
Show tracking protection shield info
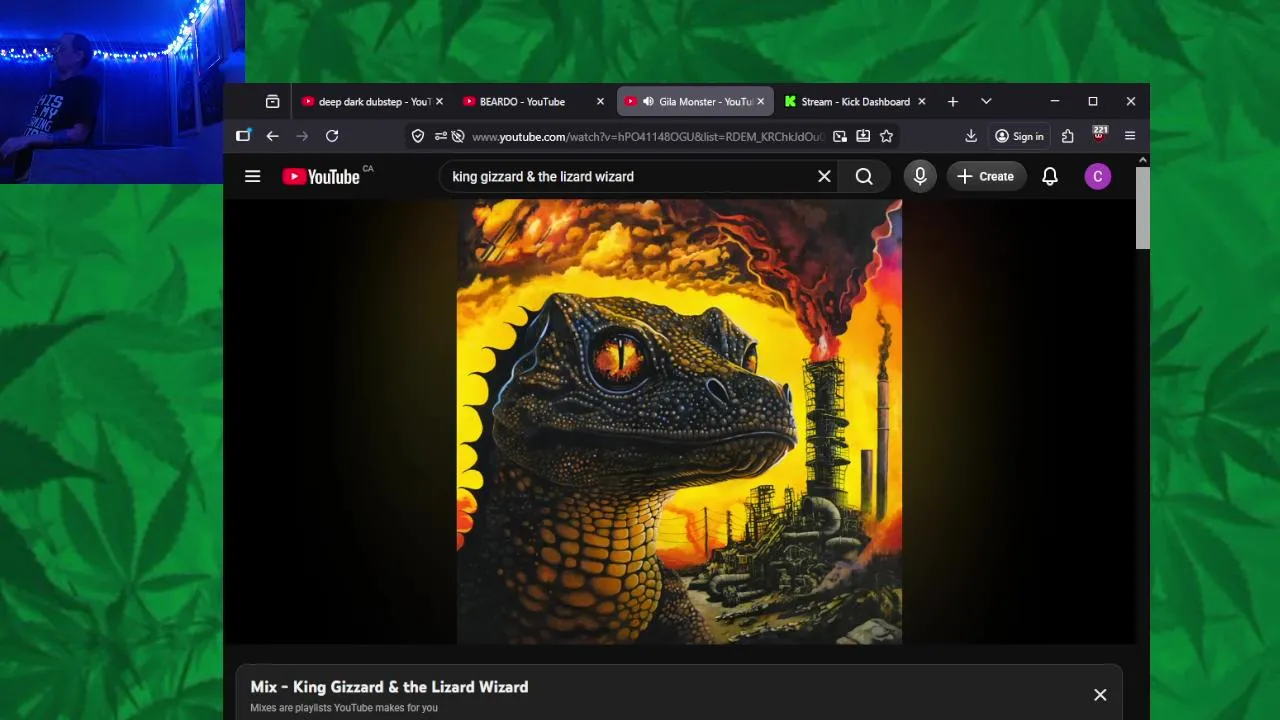pos(418,136)
